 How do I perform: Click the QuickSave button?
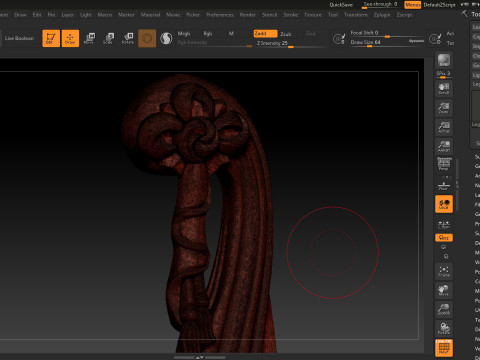point(341,5)
